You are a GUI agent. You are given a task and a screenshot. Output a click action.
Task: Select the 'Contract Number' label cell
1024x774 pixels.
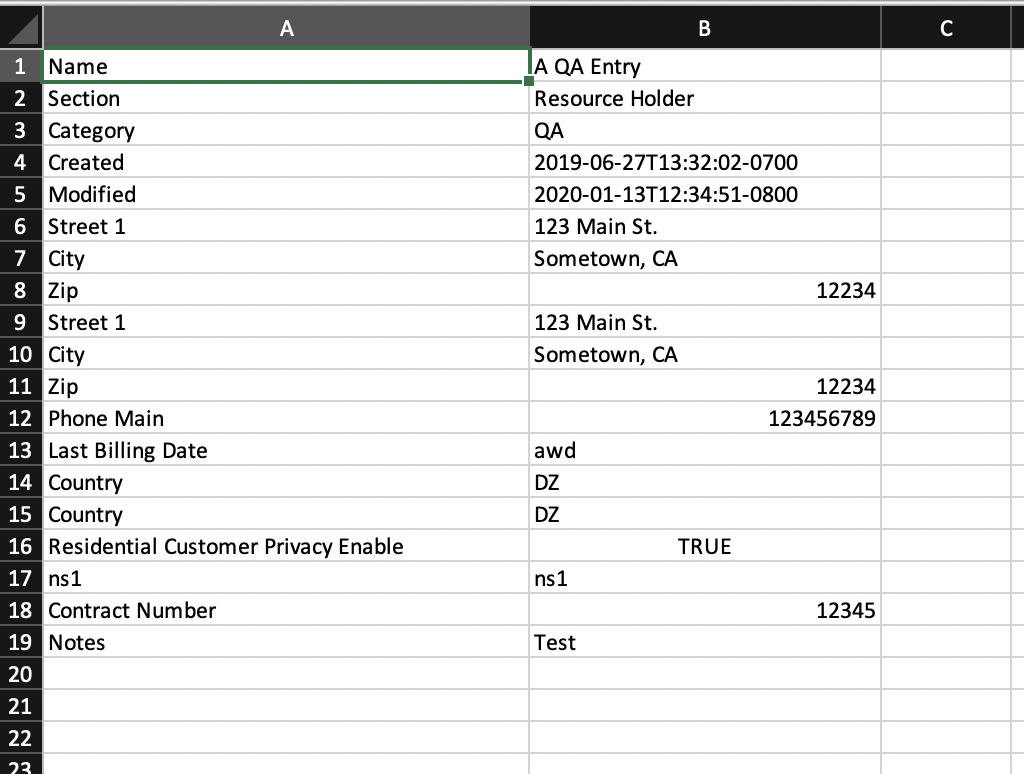point(286,611)
